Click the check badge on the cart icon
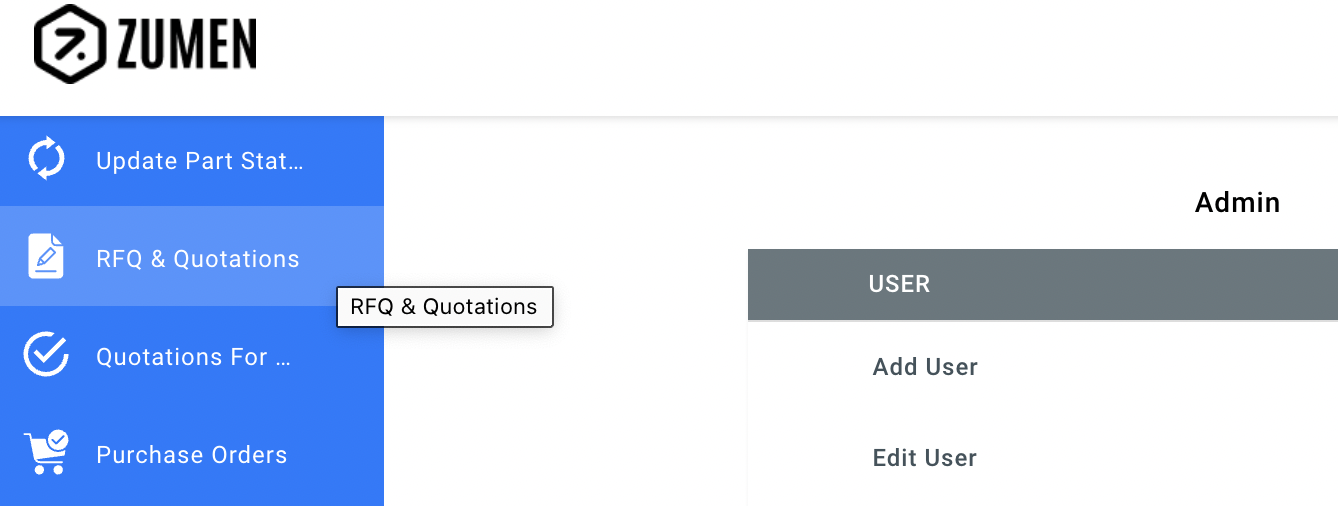The height and width of the screenshot is (506, 1338). [x=58, y=439]
